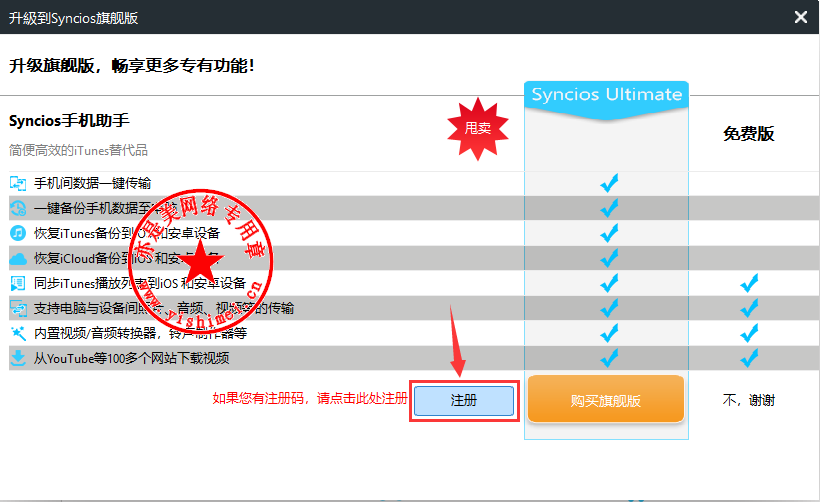Image resolution: width=820 pixels, height=502 pixels.
Task: Click free version checkmark for 内置视频/音频转换器
Action: point(749,333)
